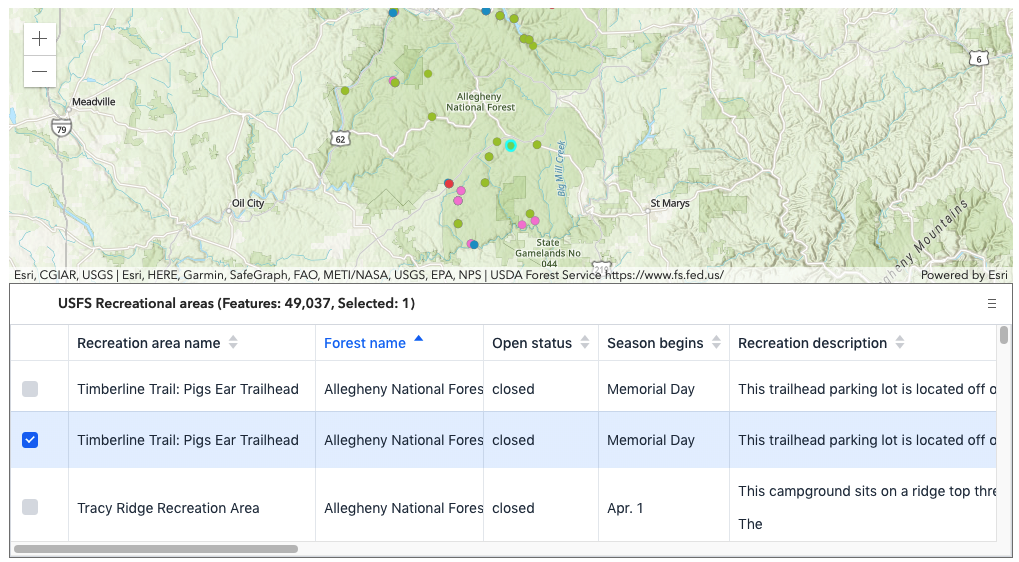This screenshot has width=1019, height=562.
Task: Uncheck the selected Timberline Trail row
Action: click(x=30, y=440)
